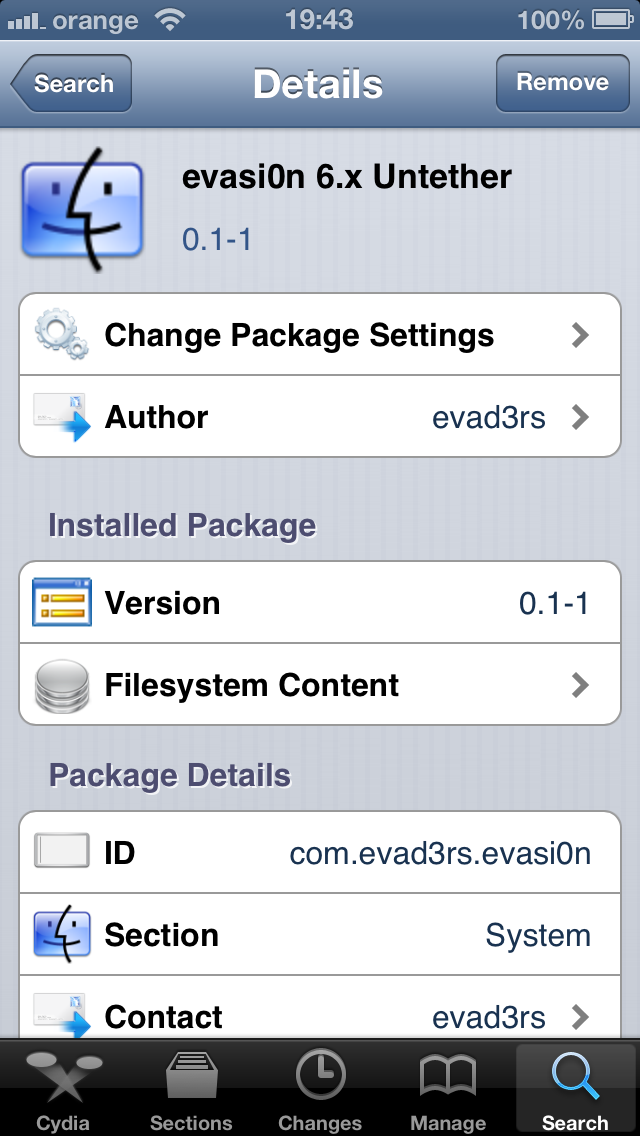This screenshot has width=640, height=1136.
Task: Go back to Search
Action: coord(71,83)
